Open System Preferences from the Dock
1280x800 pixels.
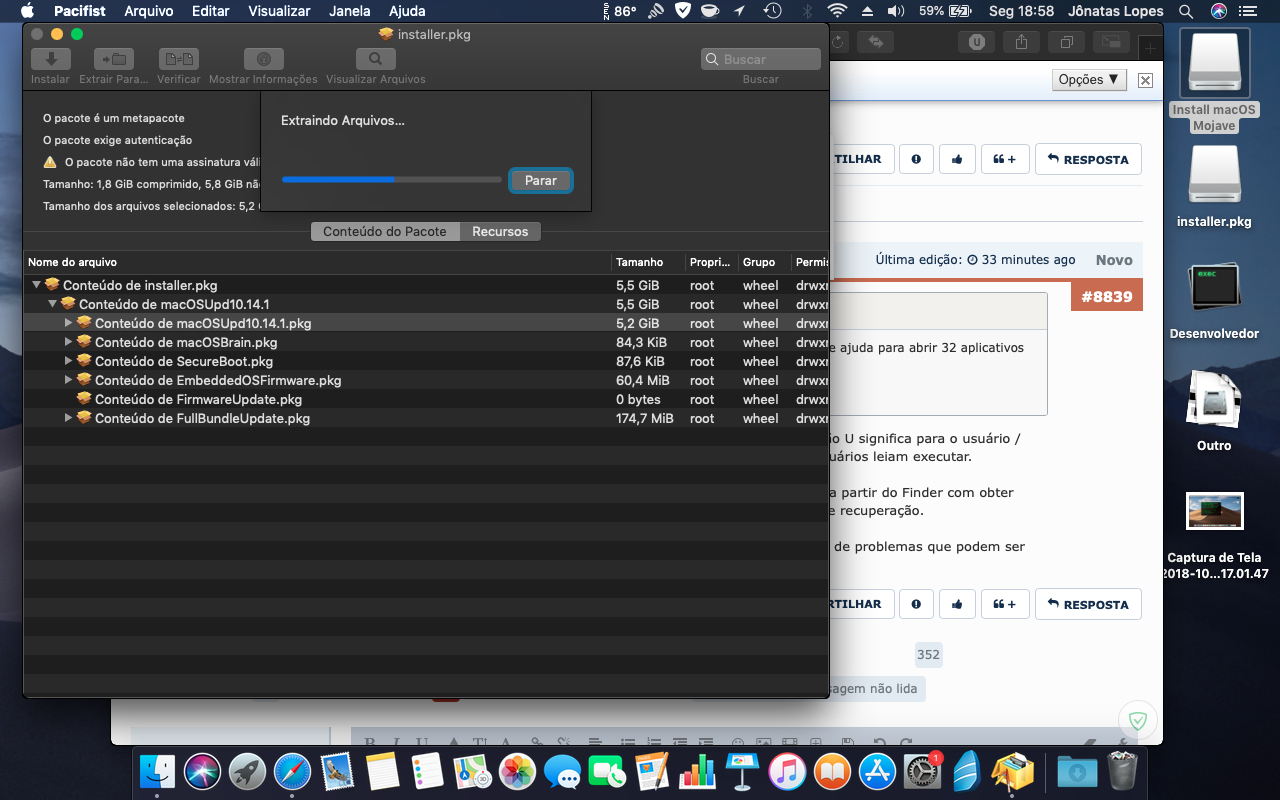[x=921, y=771]
